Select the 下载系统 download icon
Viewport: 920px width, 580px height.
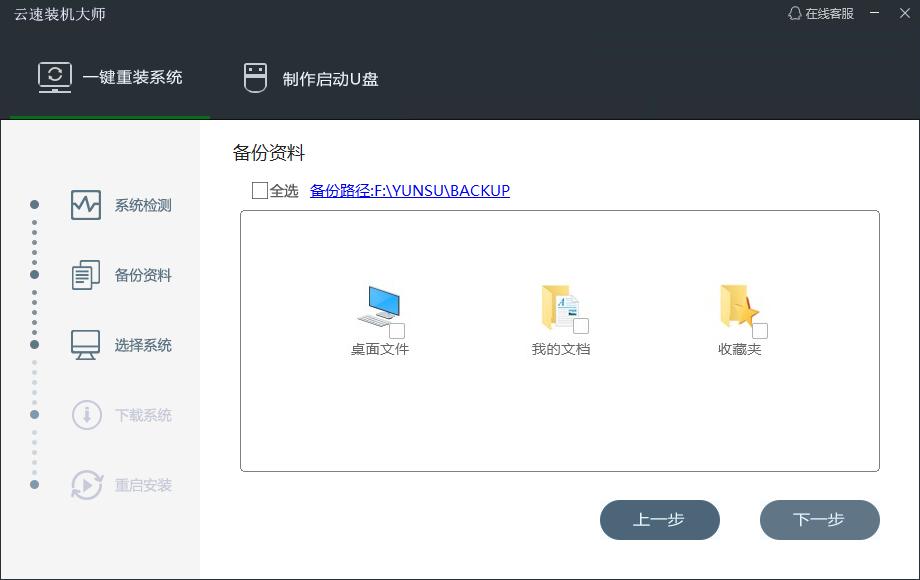pos(85,415)
